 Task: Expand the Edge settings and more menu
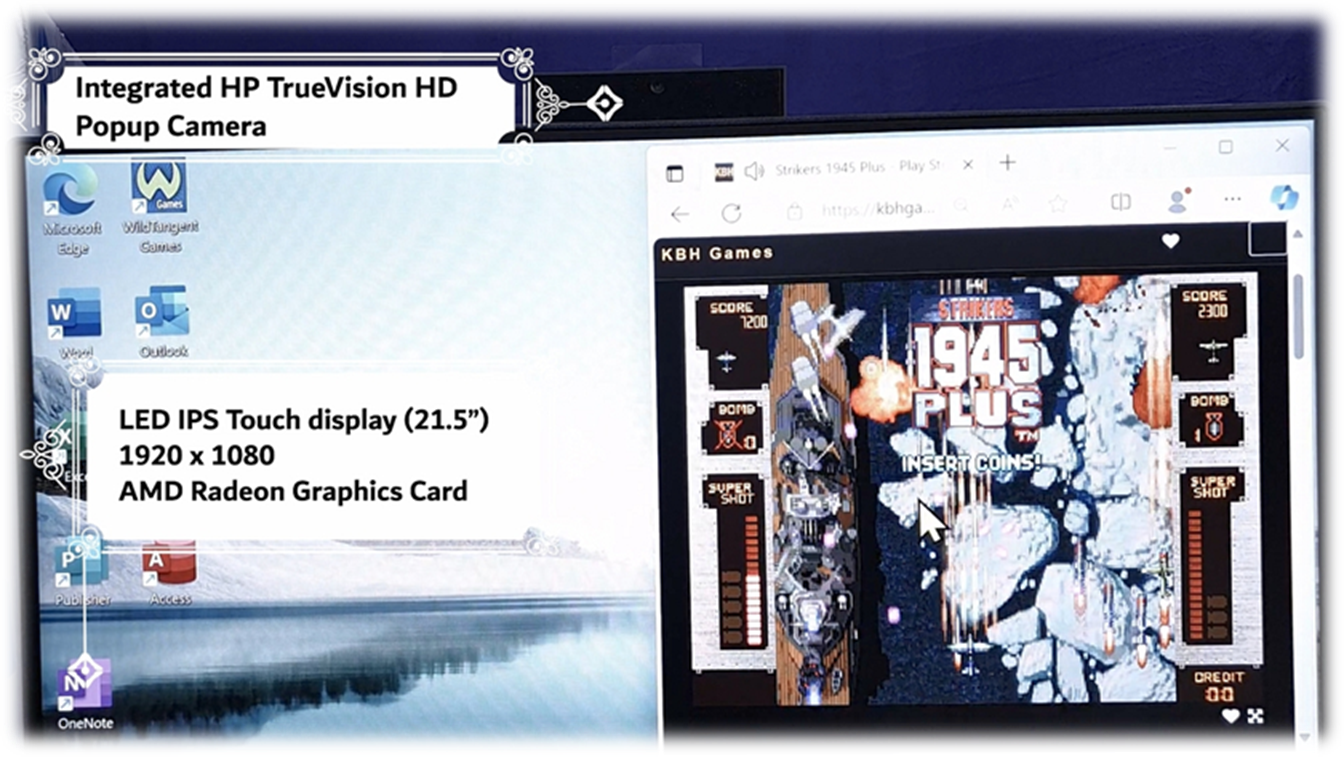[1231, 201]
